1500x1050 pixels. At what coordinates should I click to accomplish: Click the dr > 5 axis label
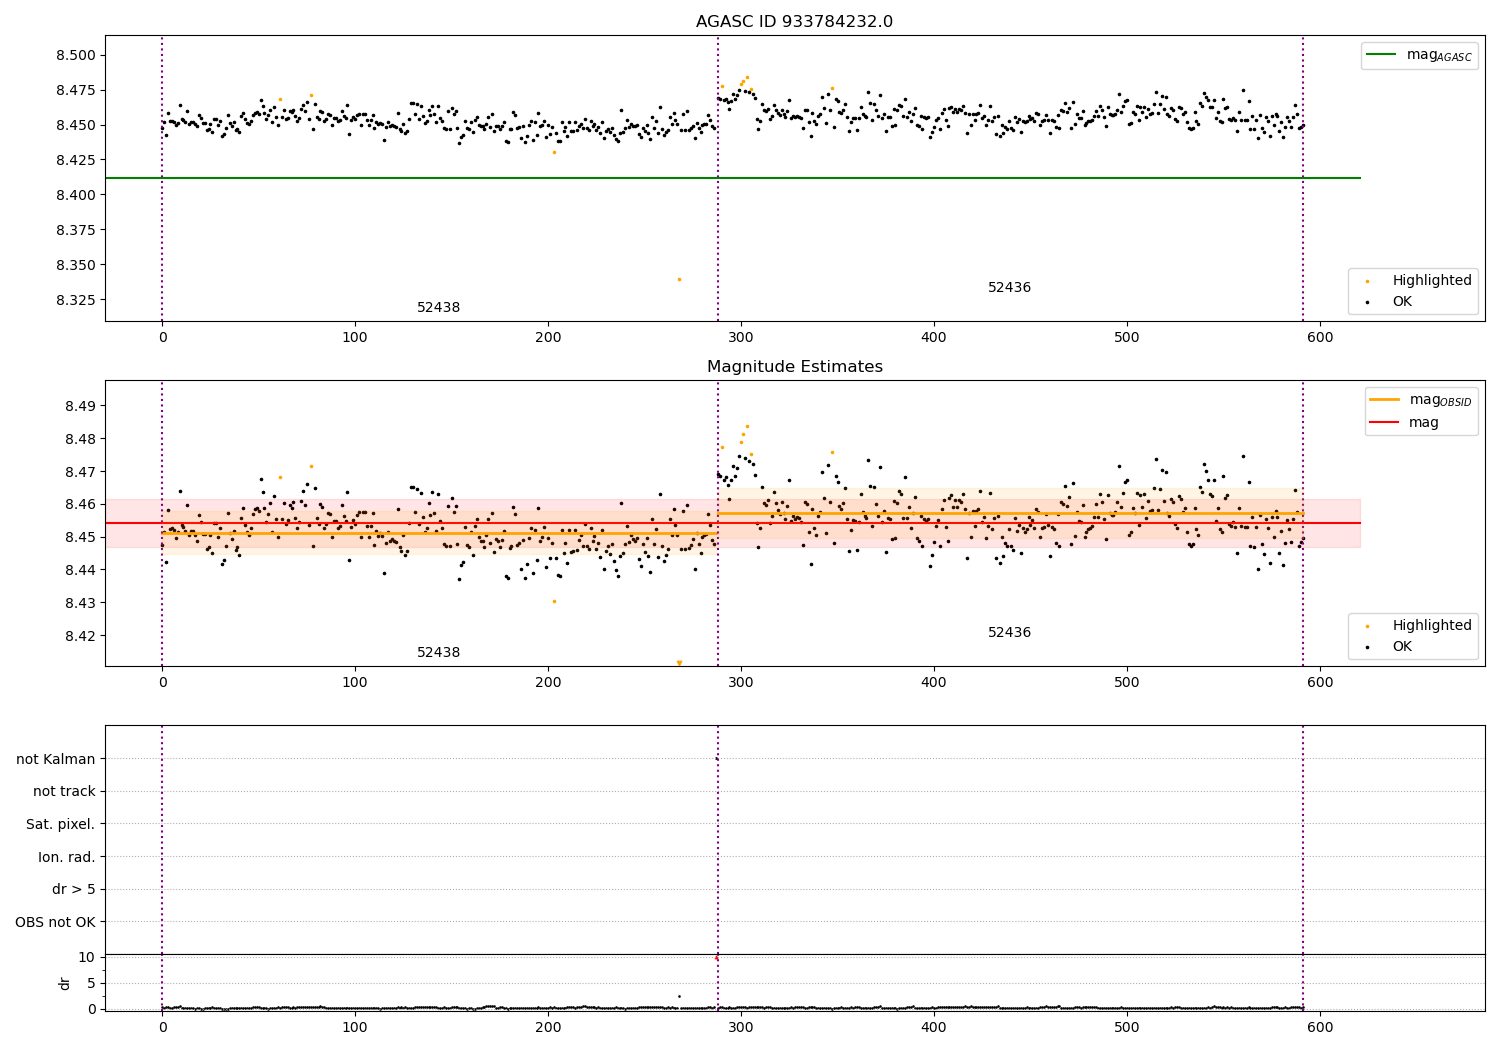(74, 889)
